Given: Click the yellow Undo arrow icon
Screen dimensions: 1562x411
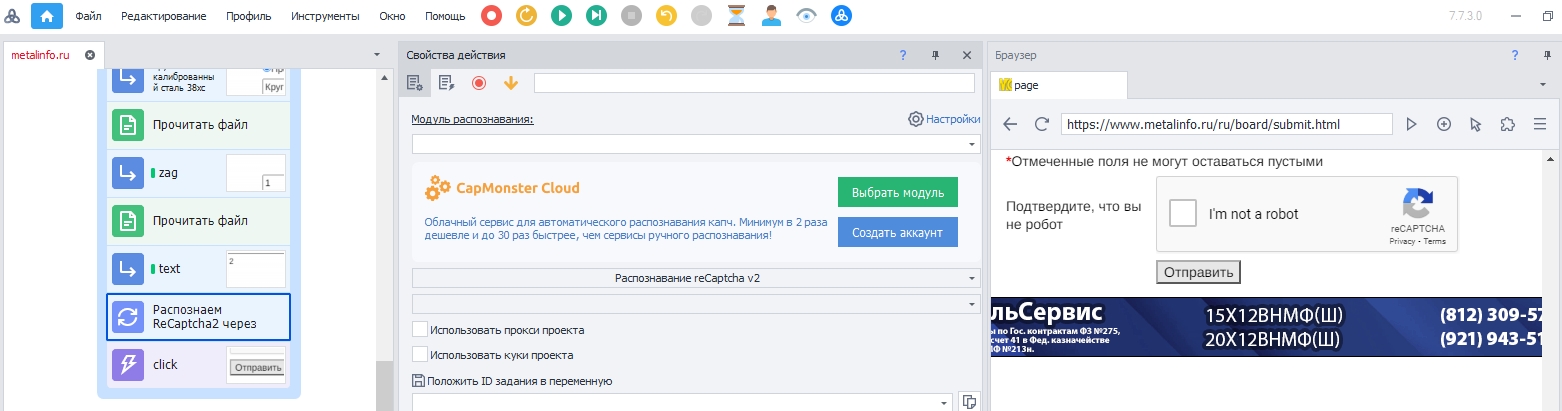Looking at the screenshot, I should 666,15.
